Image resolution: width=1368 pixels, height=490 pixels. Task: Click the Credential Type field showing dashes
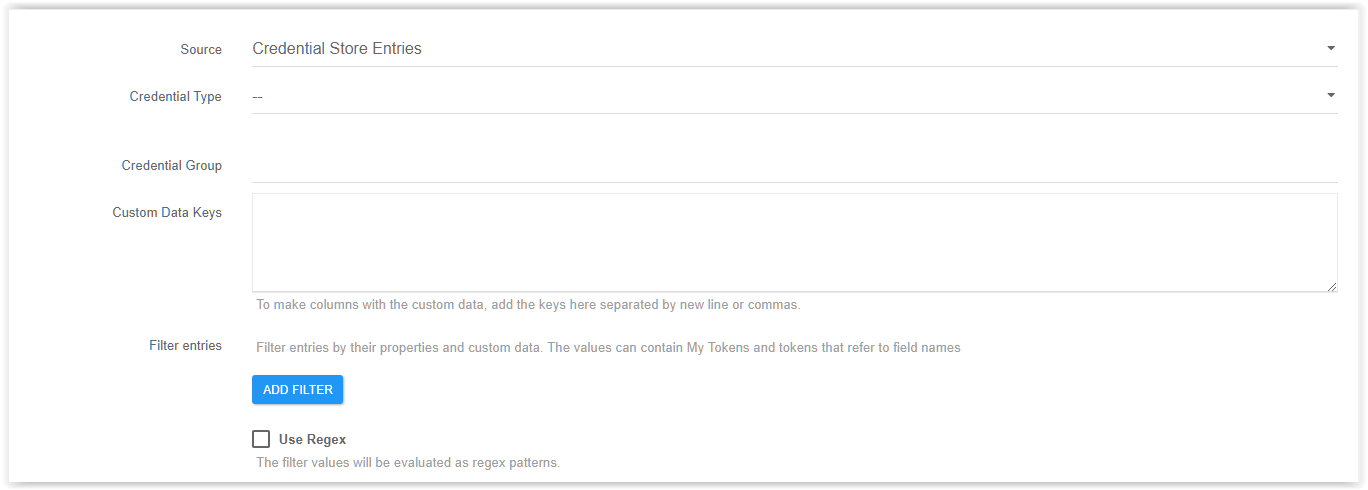pyautogui.click(x=794, y=96)
